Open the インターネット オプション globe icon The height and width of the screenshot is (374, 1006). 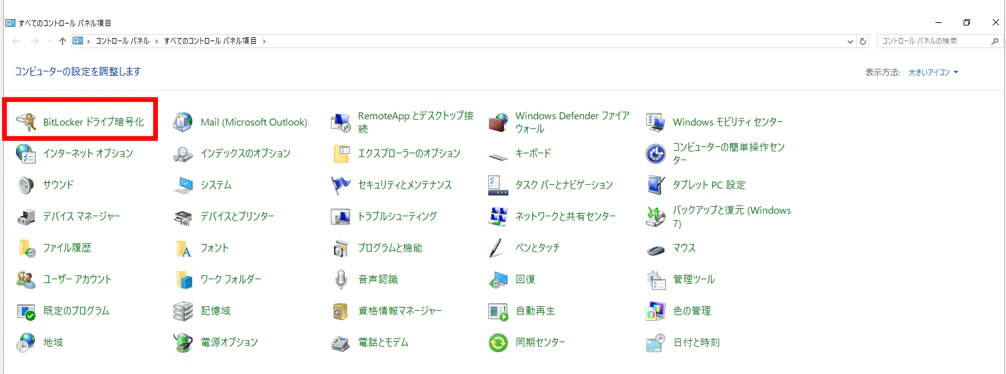point(26,153)
